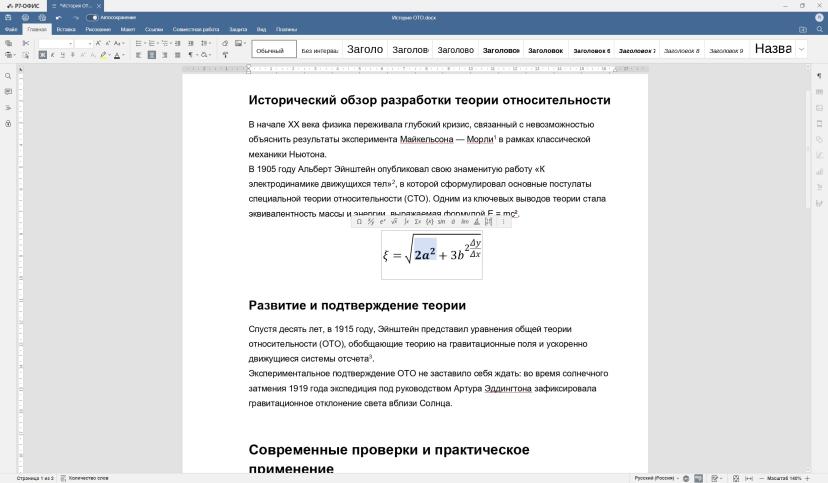Viewport: 828px width, 483px height.
Task: Justify the paragraph
Action: point(178,55)
